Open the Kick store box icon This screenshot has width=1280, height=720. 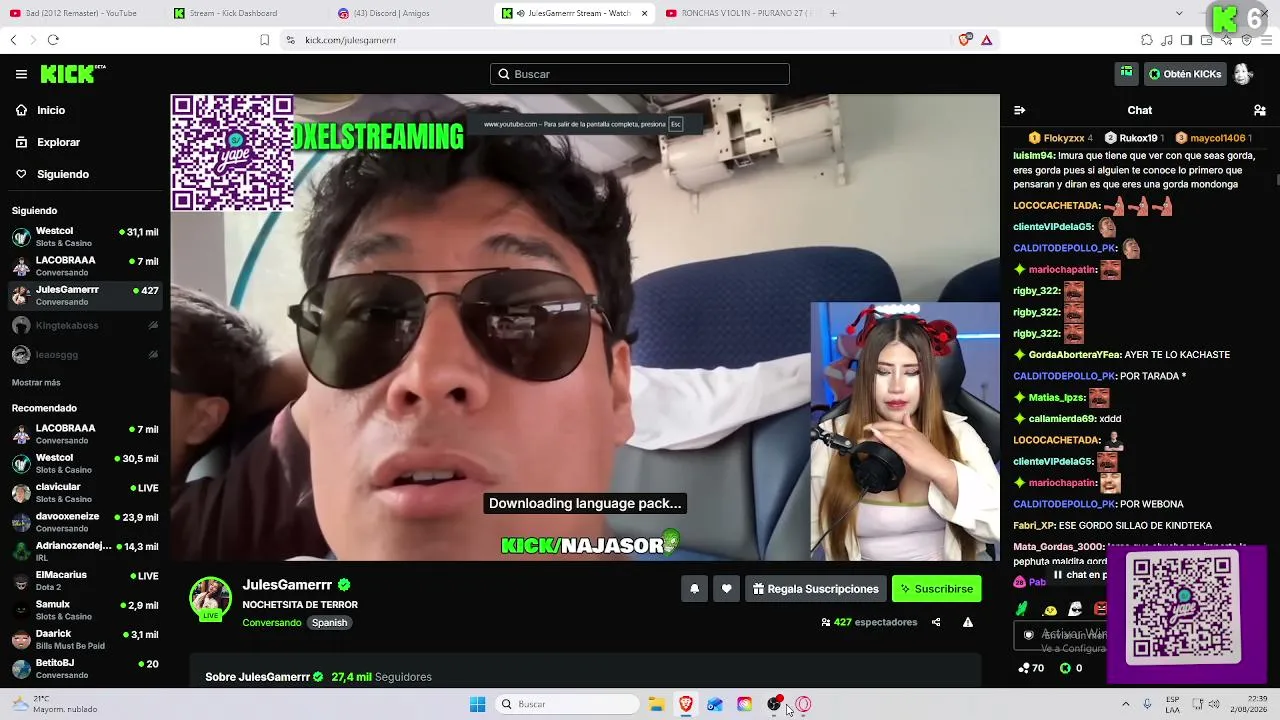coord(1127,74)
